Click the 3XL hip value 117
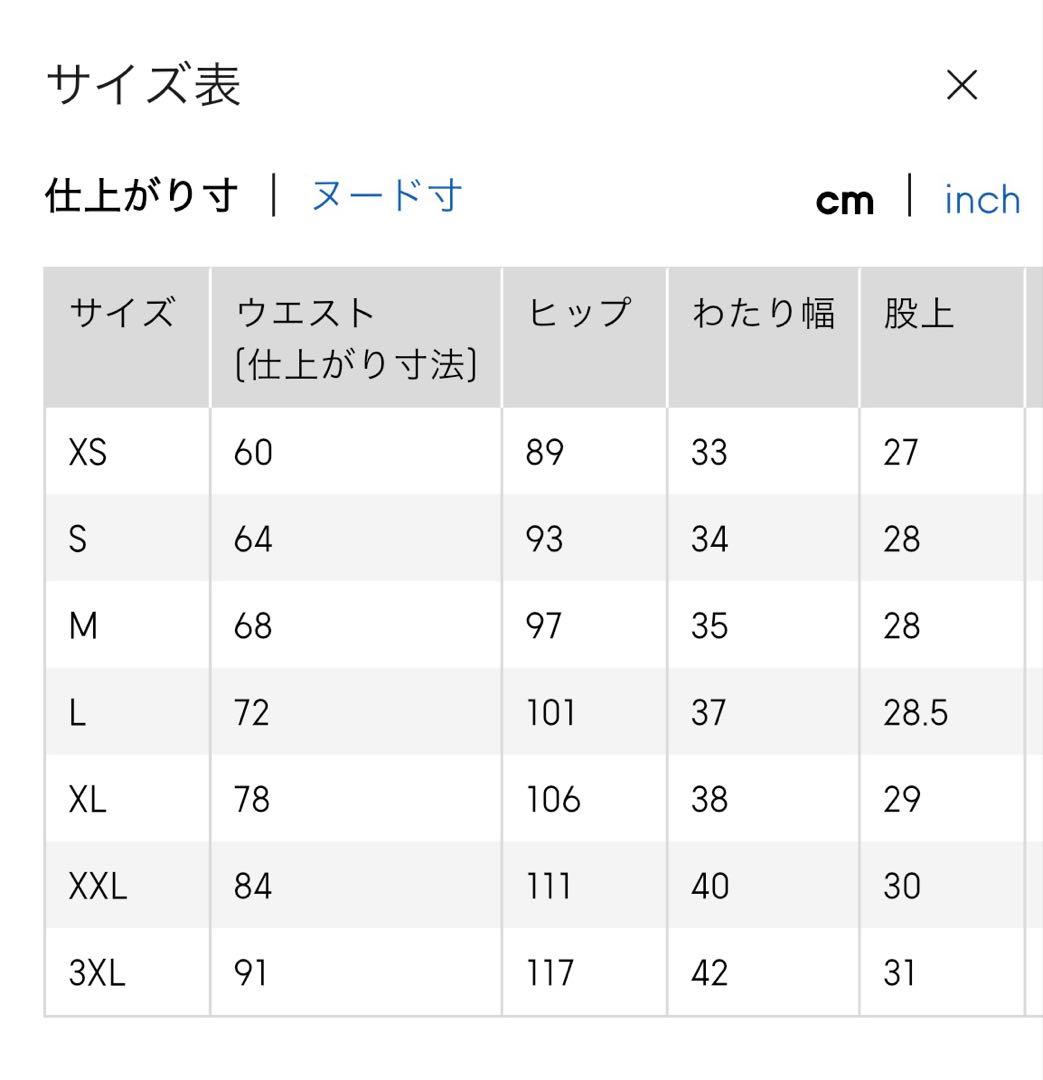Screen dimensions: 1043x1080 point(549,973)
